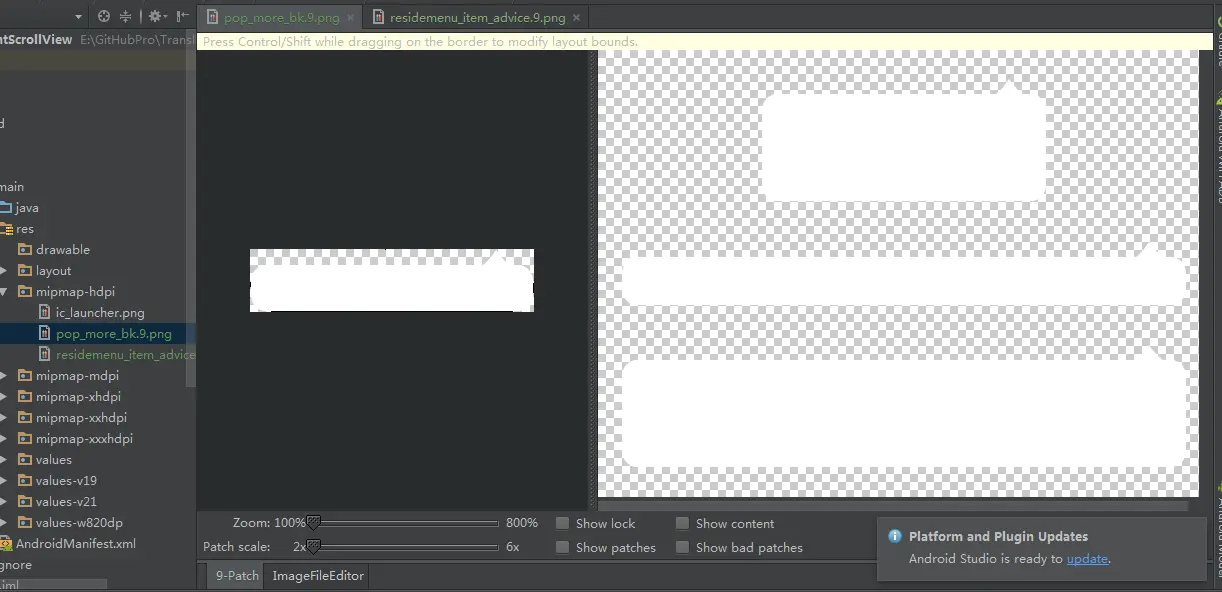Enable the Show bad patches checkbox
1222x592 pixels.
click(x=683, y=547)
